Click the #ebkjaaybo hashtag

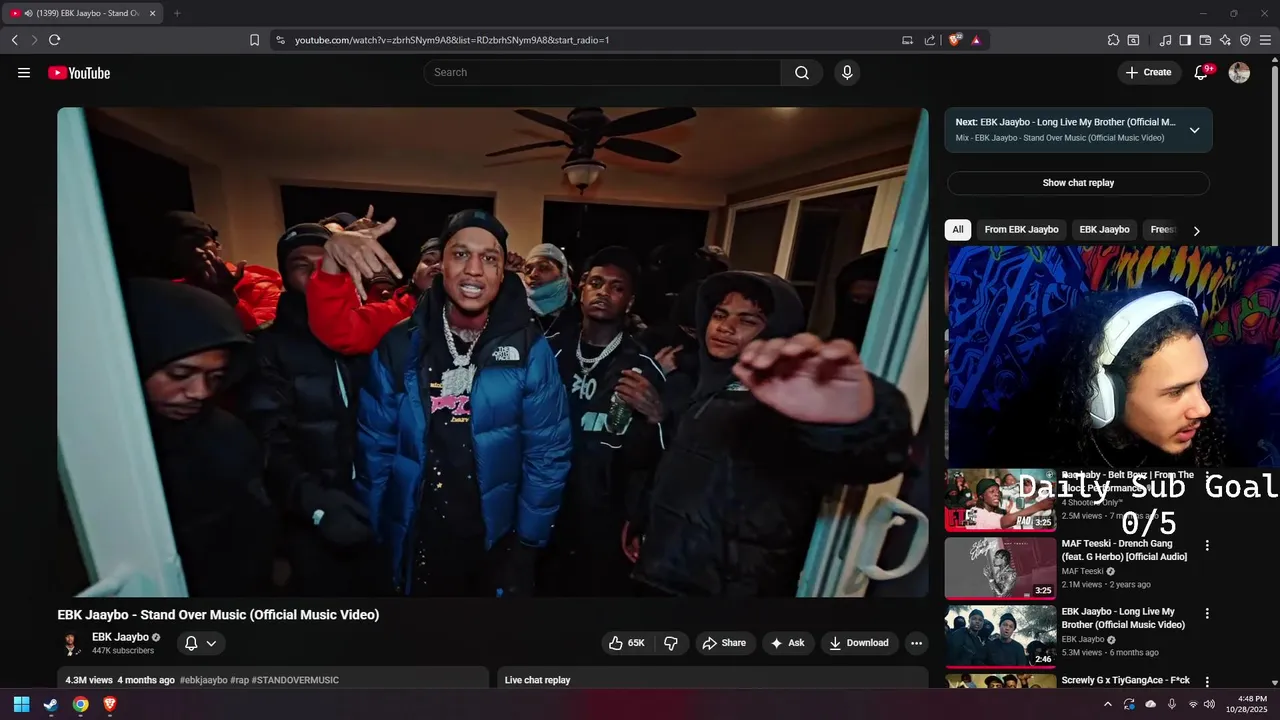pos(203,680)
